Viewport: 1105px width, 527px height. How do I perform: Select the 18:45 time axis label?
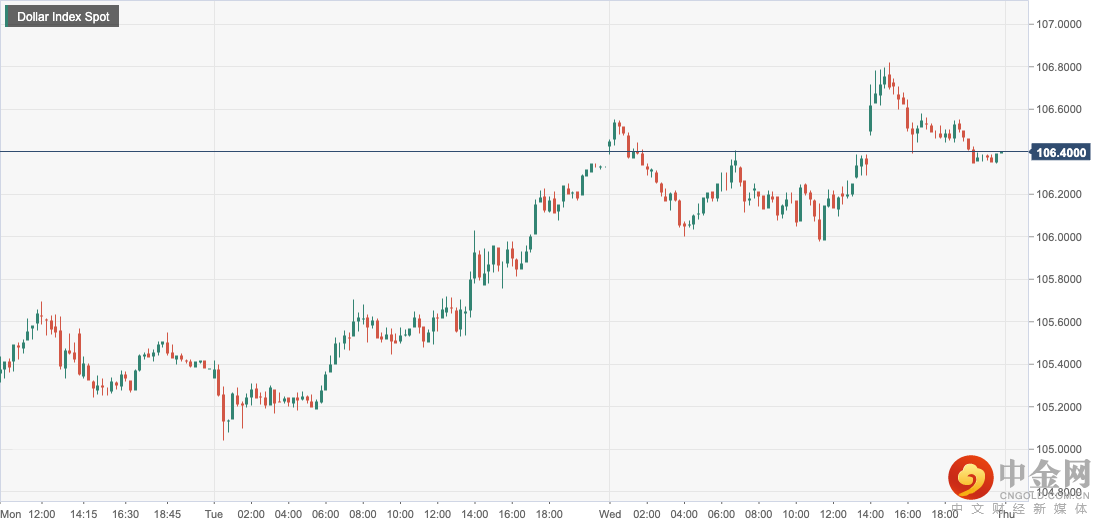tap(168, 514)
